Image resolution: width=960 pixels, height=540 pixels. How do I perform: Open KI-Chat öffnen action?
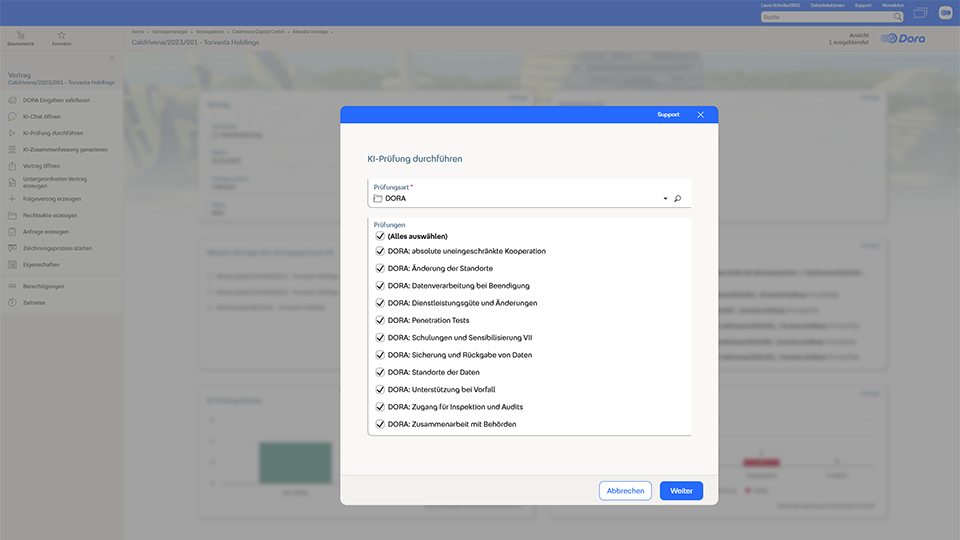42,117
